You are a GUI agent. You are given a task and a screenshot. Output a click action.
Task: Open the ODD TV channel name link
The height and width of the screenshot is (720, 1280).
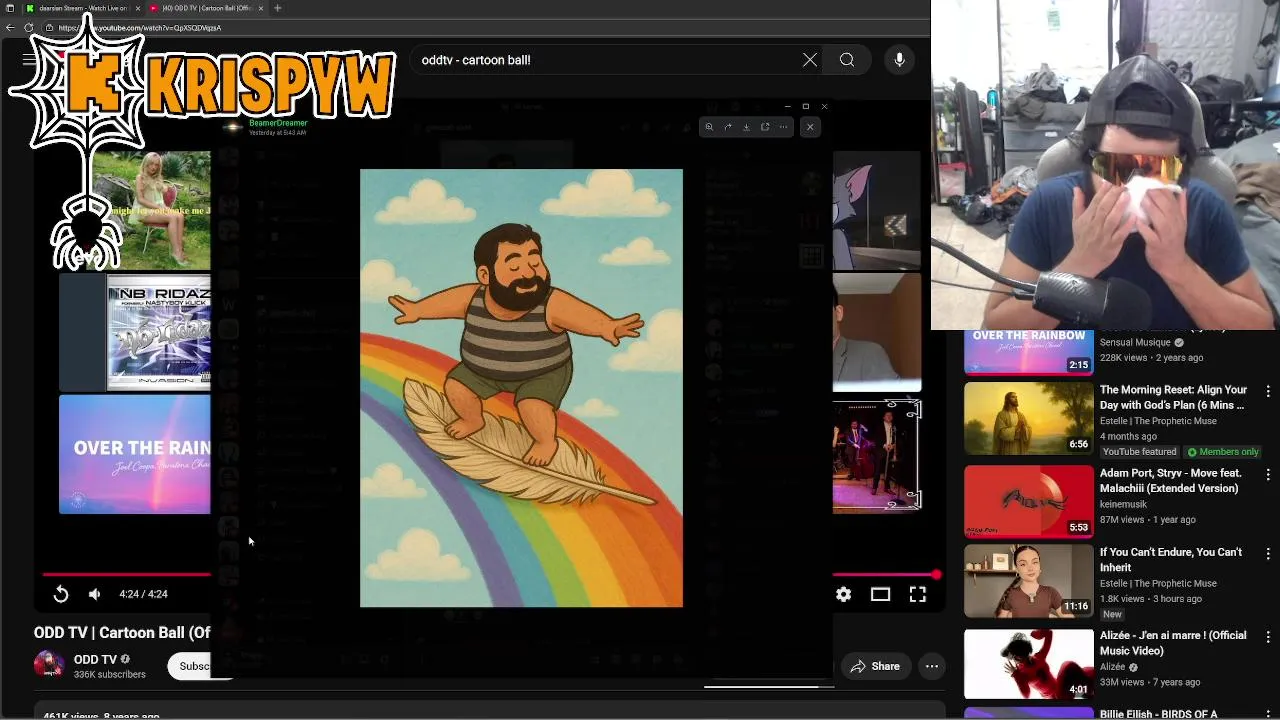click(x=95, y=660)
